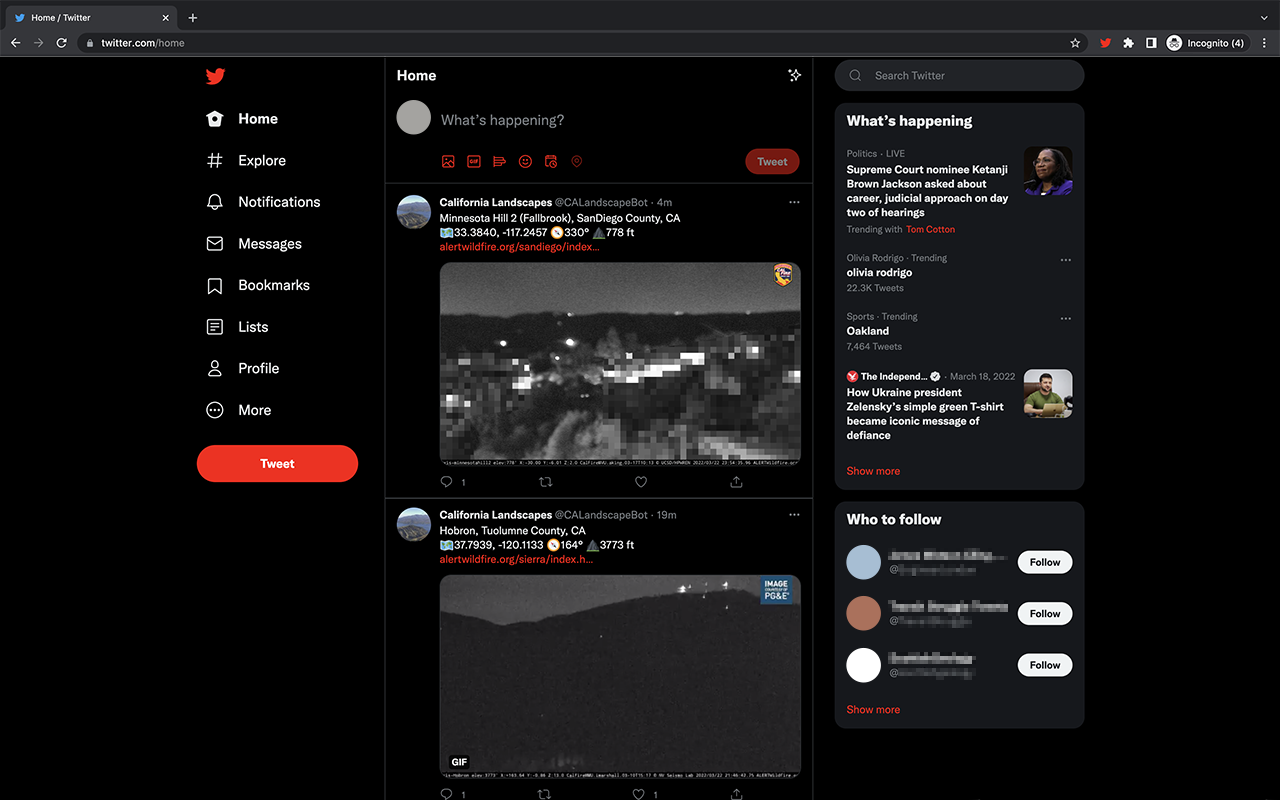Viewport: 1280px width, 800px height.
Task: Open the Chrome three-dot menu
Action: point(1265,43)
